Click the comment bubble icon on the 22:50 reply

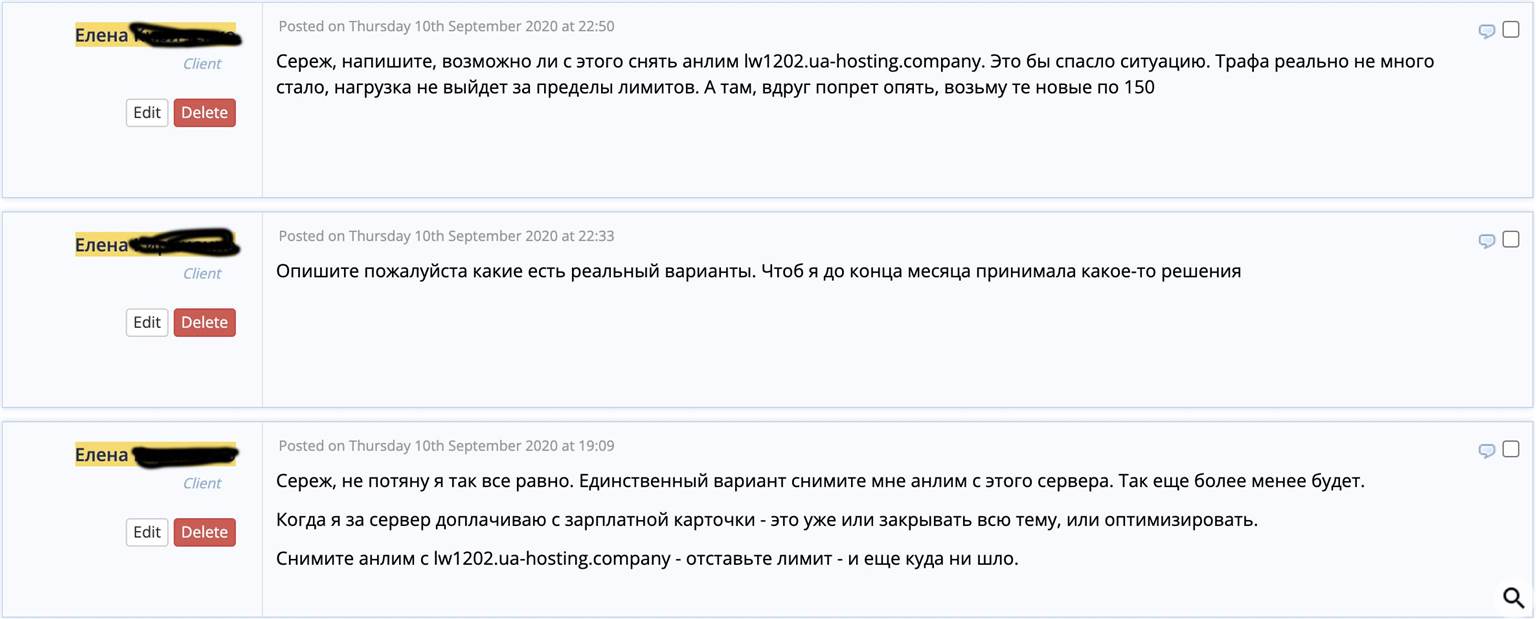click(1487, 31)
